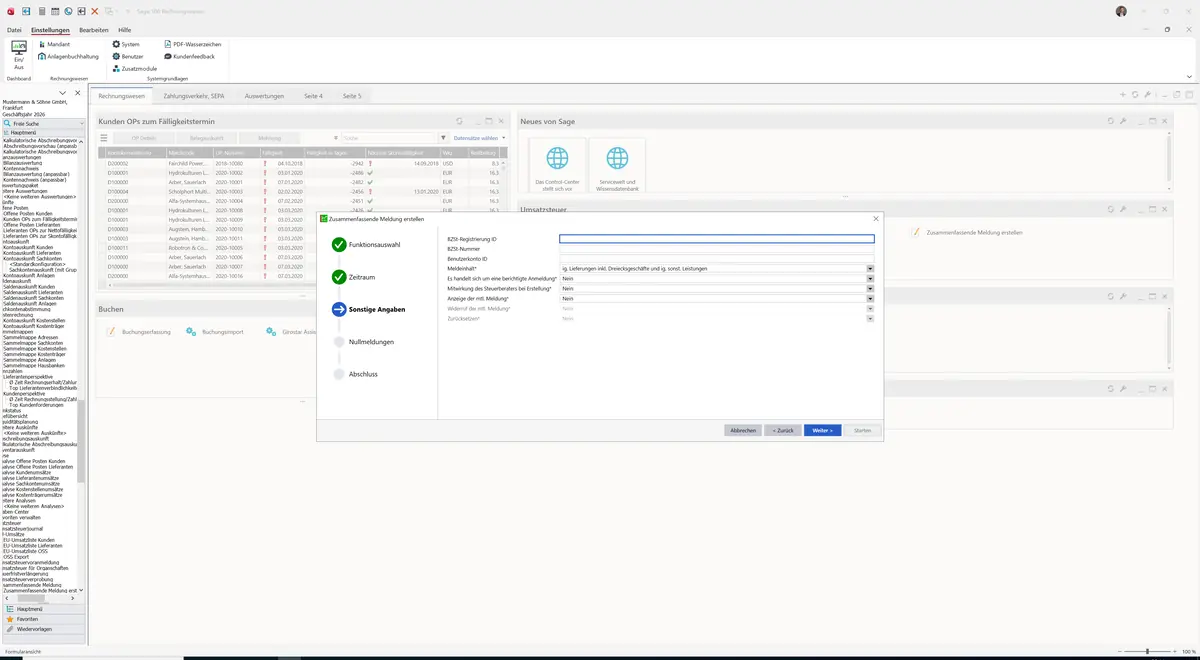Screen dimensions: 1200x660
Task: Click the BZSt-Nummer input field
Action: [716, 249]
